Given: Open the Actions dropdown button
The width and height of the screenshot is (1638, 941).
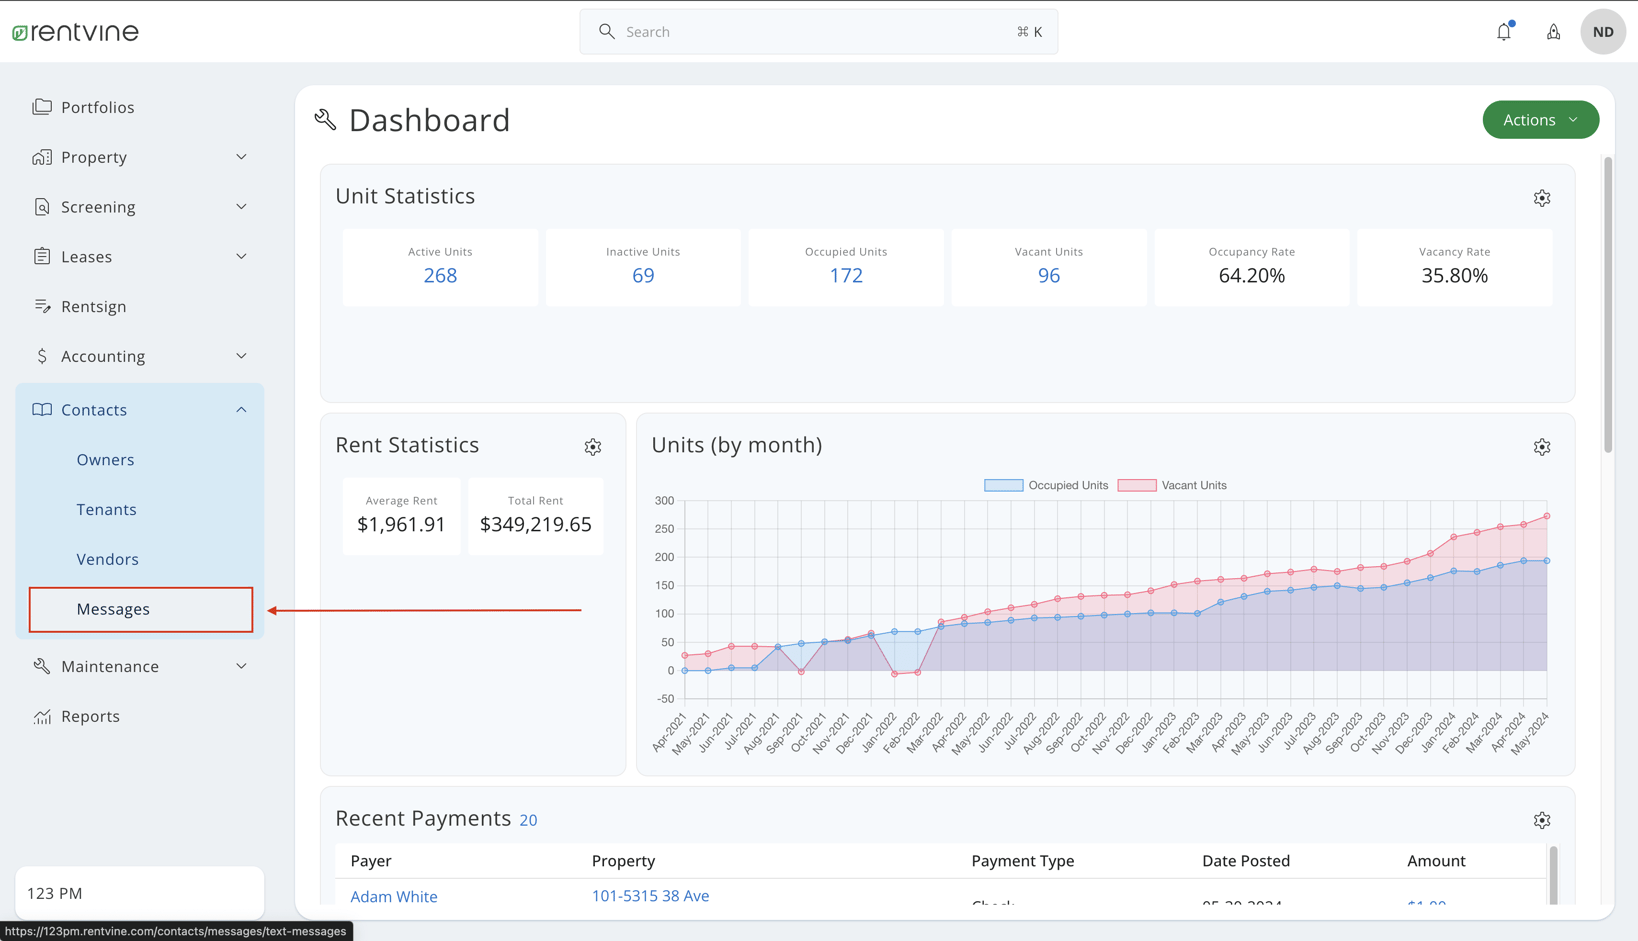Looking at the screenshot, I should click(1540, 120).
